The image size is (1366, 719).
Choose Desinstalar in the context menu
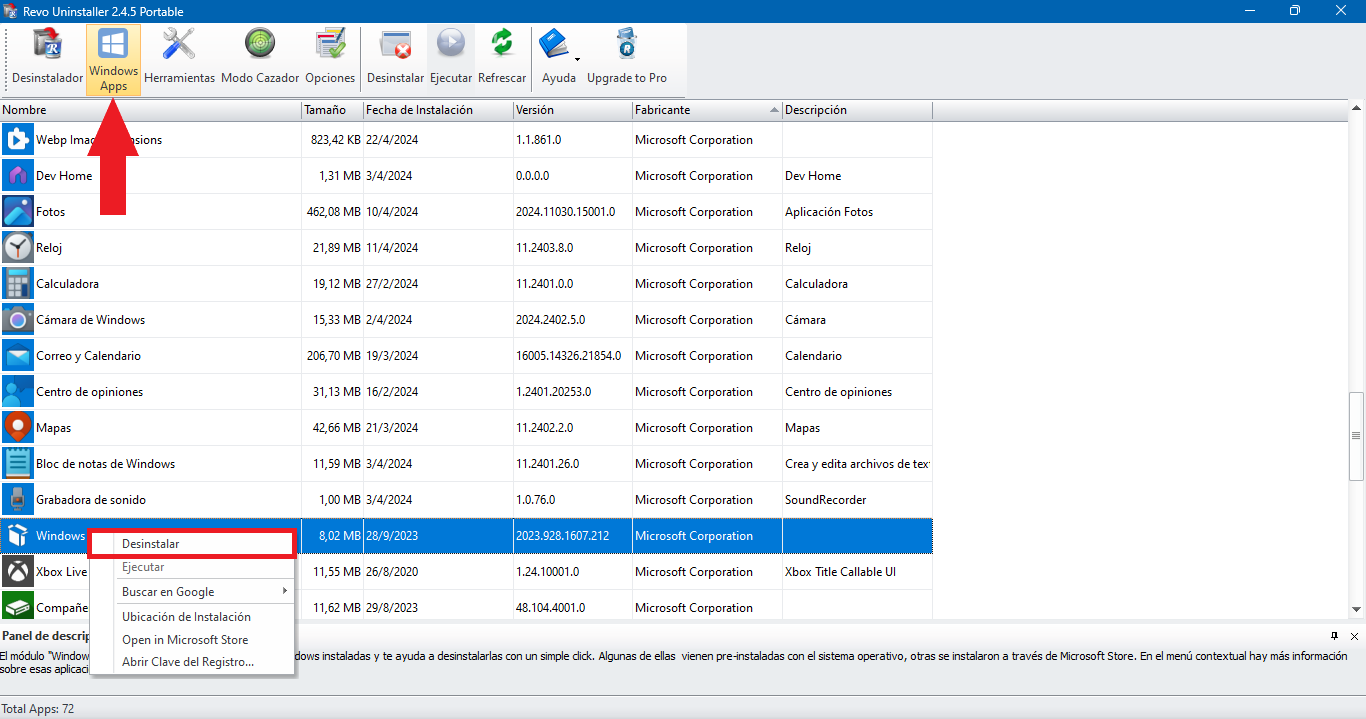192,544
